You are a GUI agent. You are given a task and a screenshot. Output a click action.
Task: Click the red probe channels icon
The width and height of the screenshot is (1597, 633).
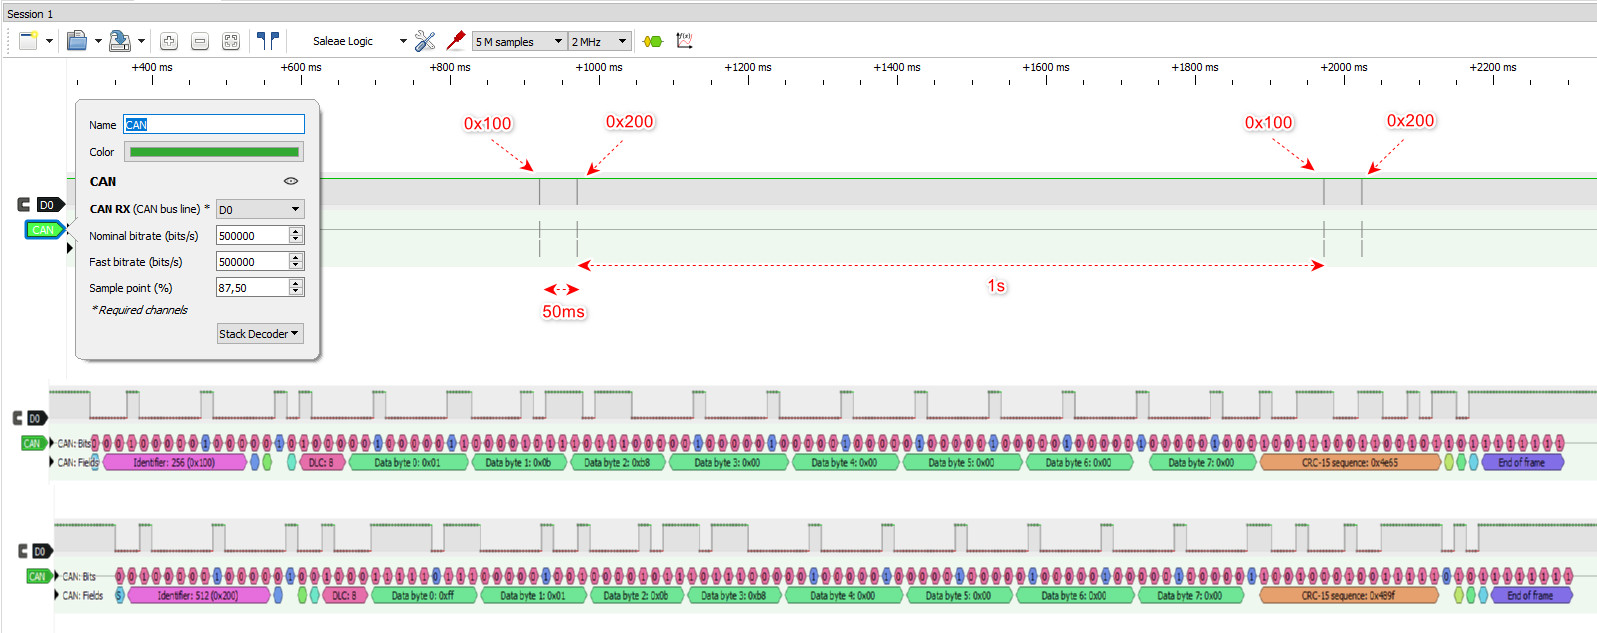coord(456,41)
